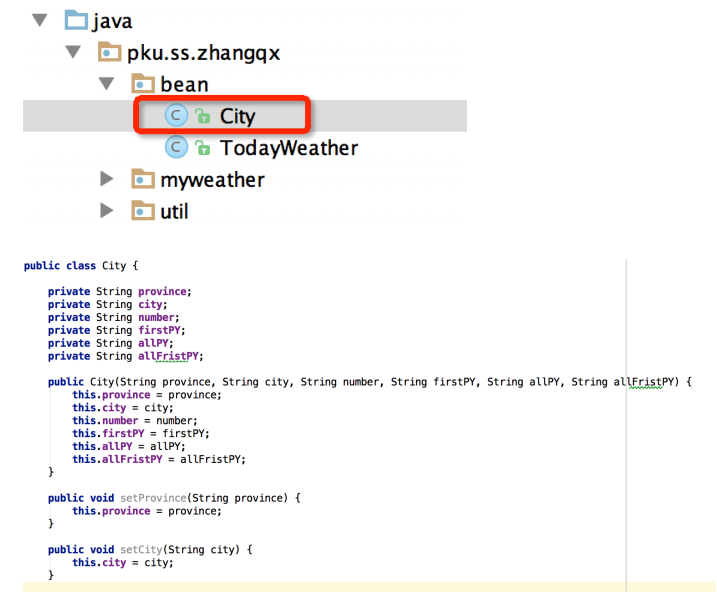Expand the myweather package

tap(107, 180)
